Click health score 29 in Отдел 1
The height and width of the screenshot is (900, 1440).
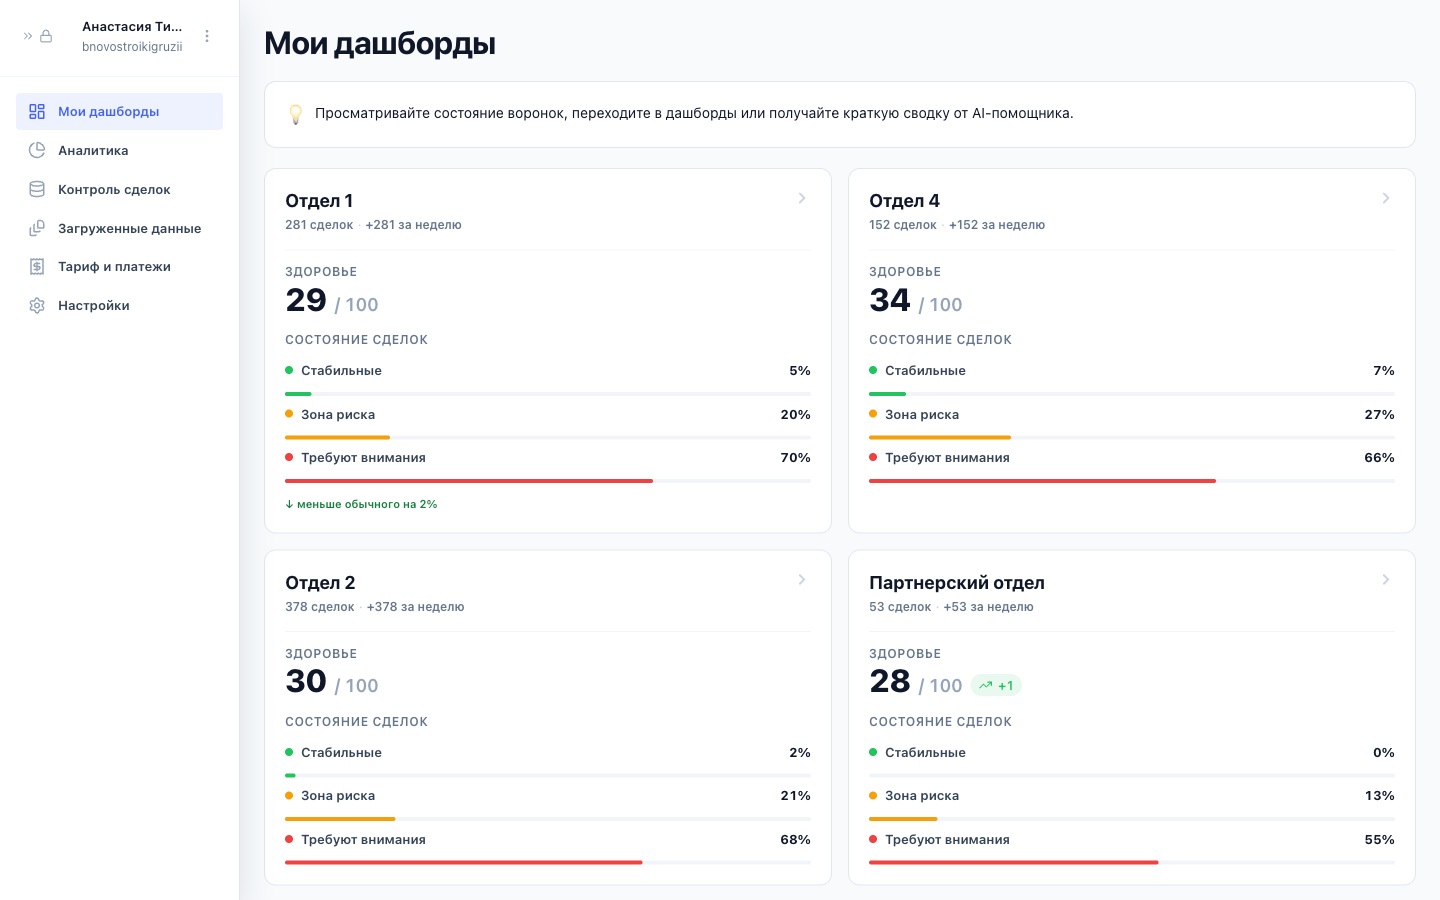306,300
